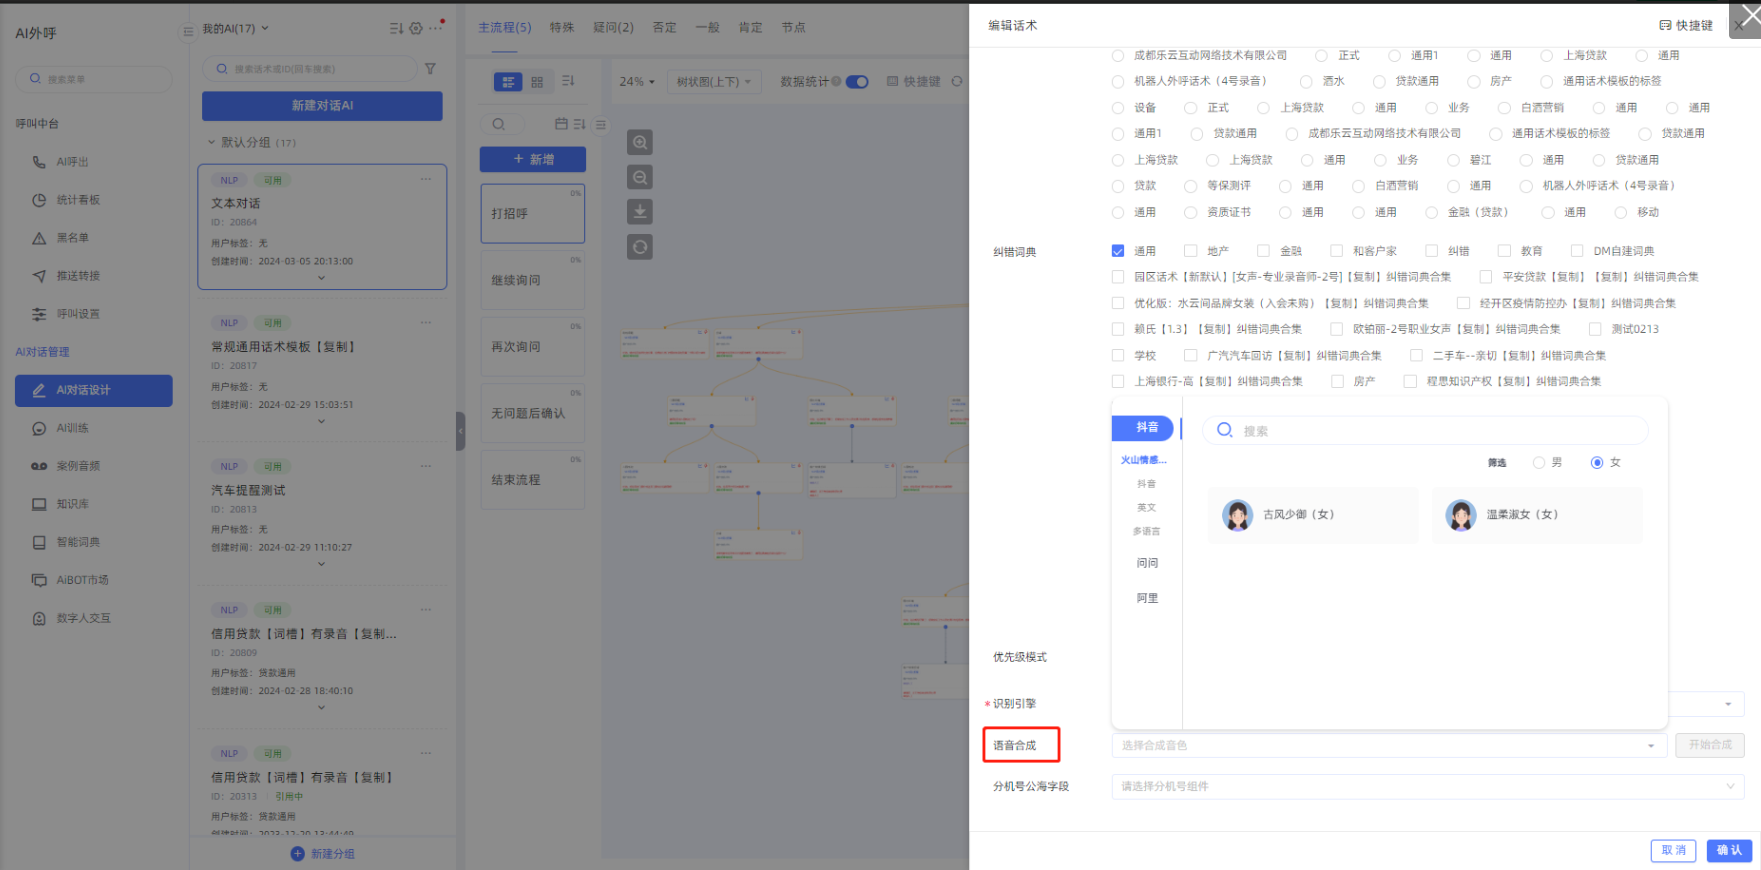This screenshot has height=870, width=1761.
Task: Open 知识库 in the sidebar
Action: tap(72, 504)
